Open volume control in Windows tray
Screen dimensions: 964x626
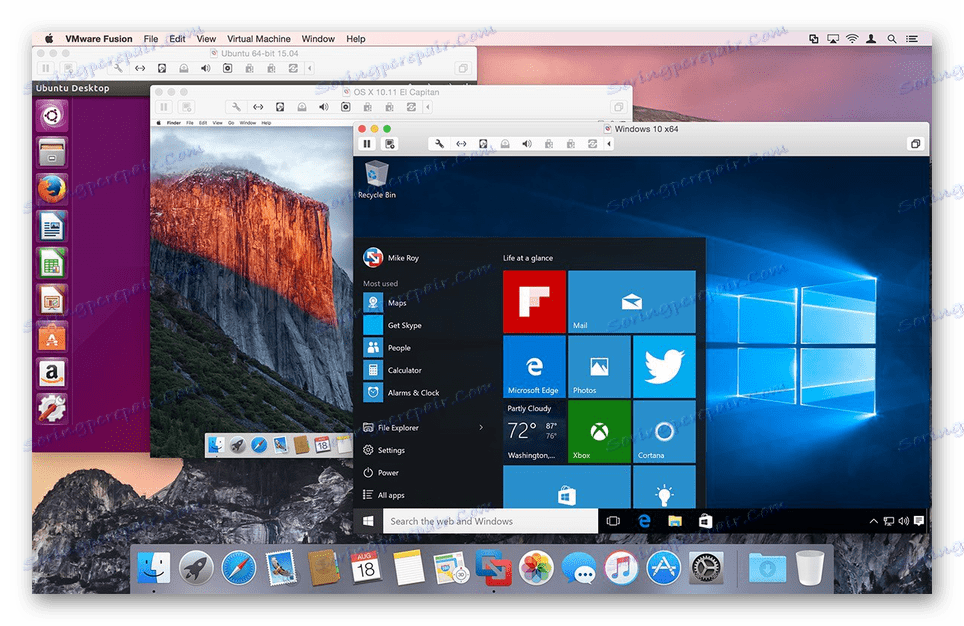(x=904, y=521)
